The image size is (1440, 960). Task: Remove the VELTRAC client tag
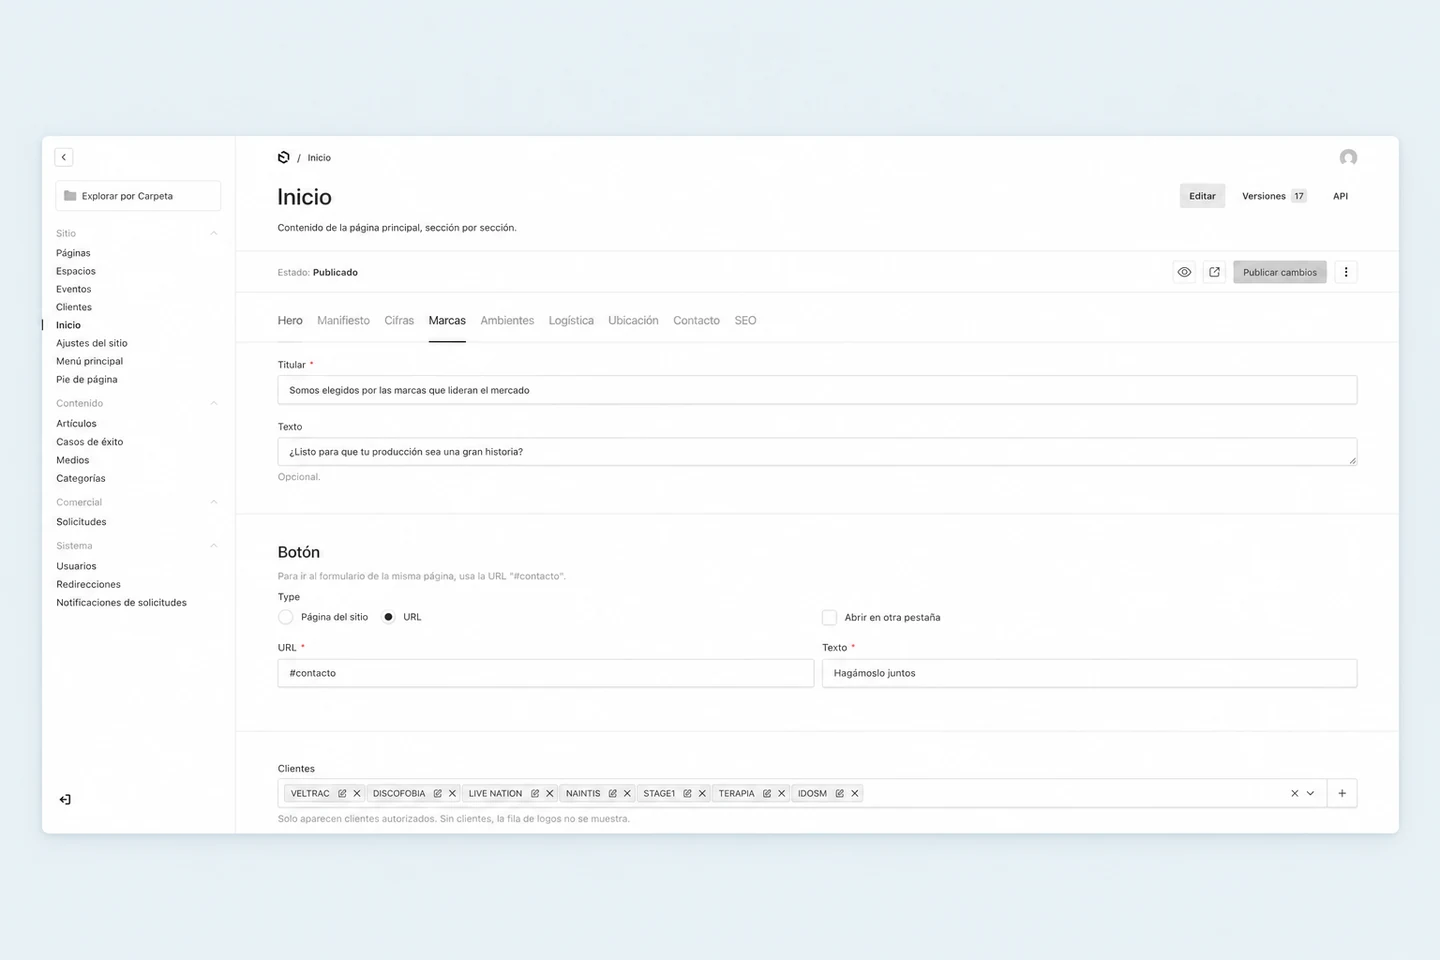(357, 793)
